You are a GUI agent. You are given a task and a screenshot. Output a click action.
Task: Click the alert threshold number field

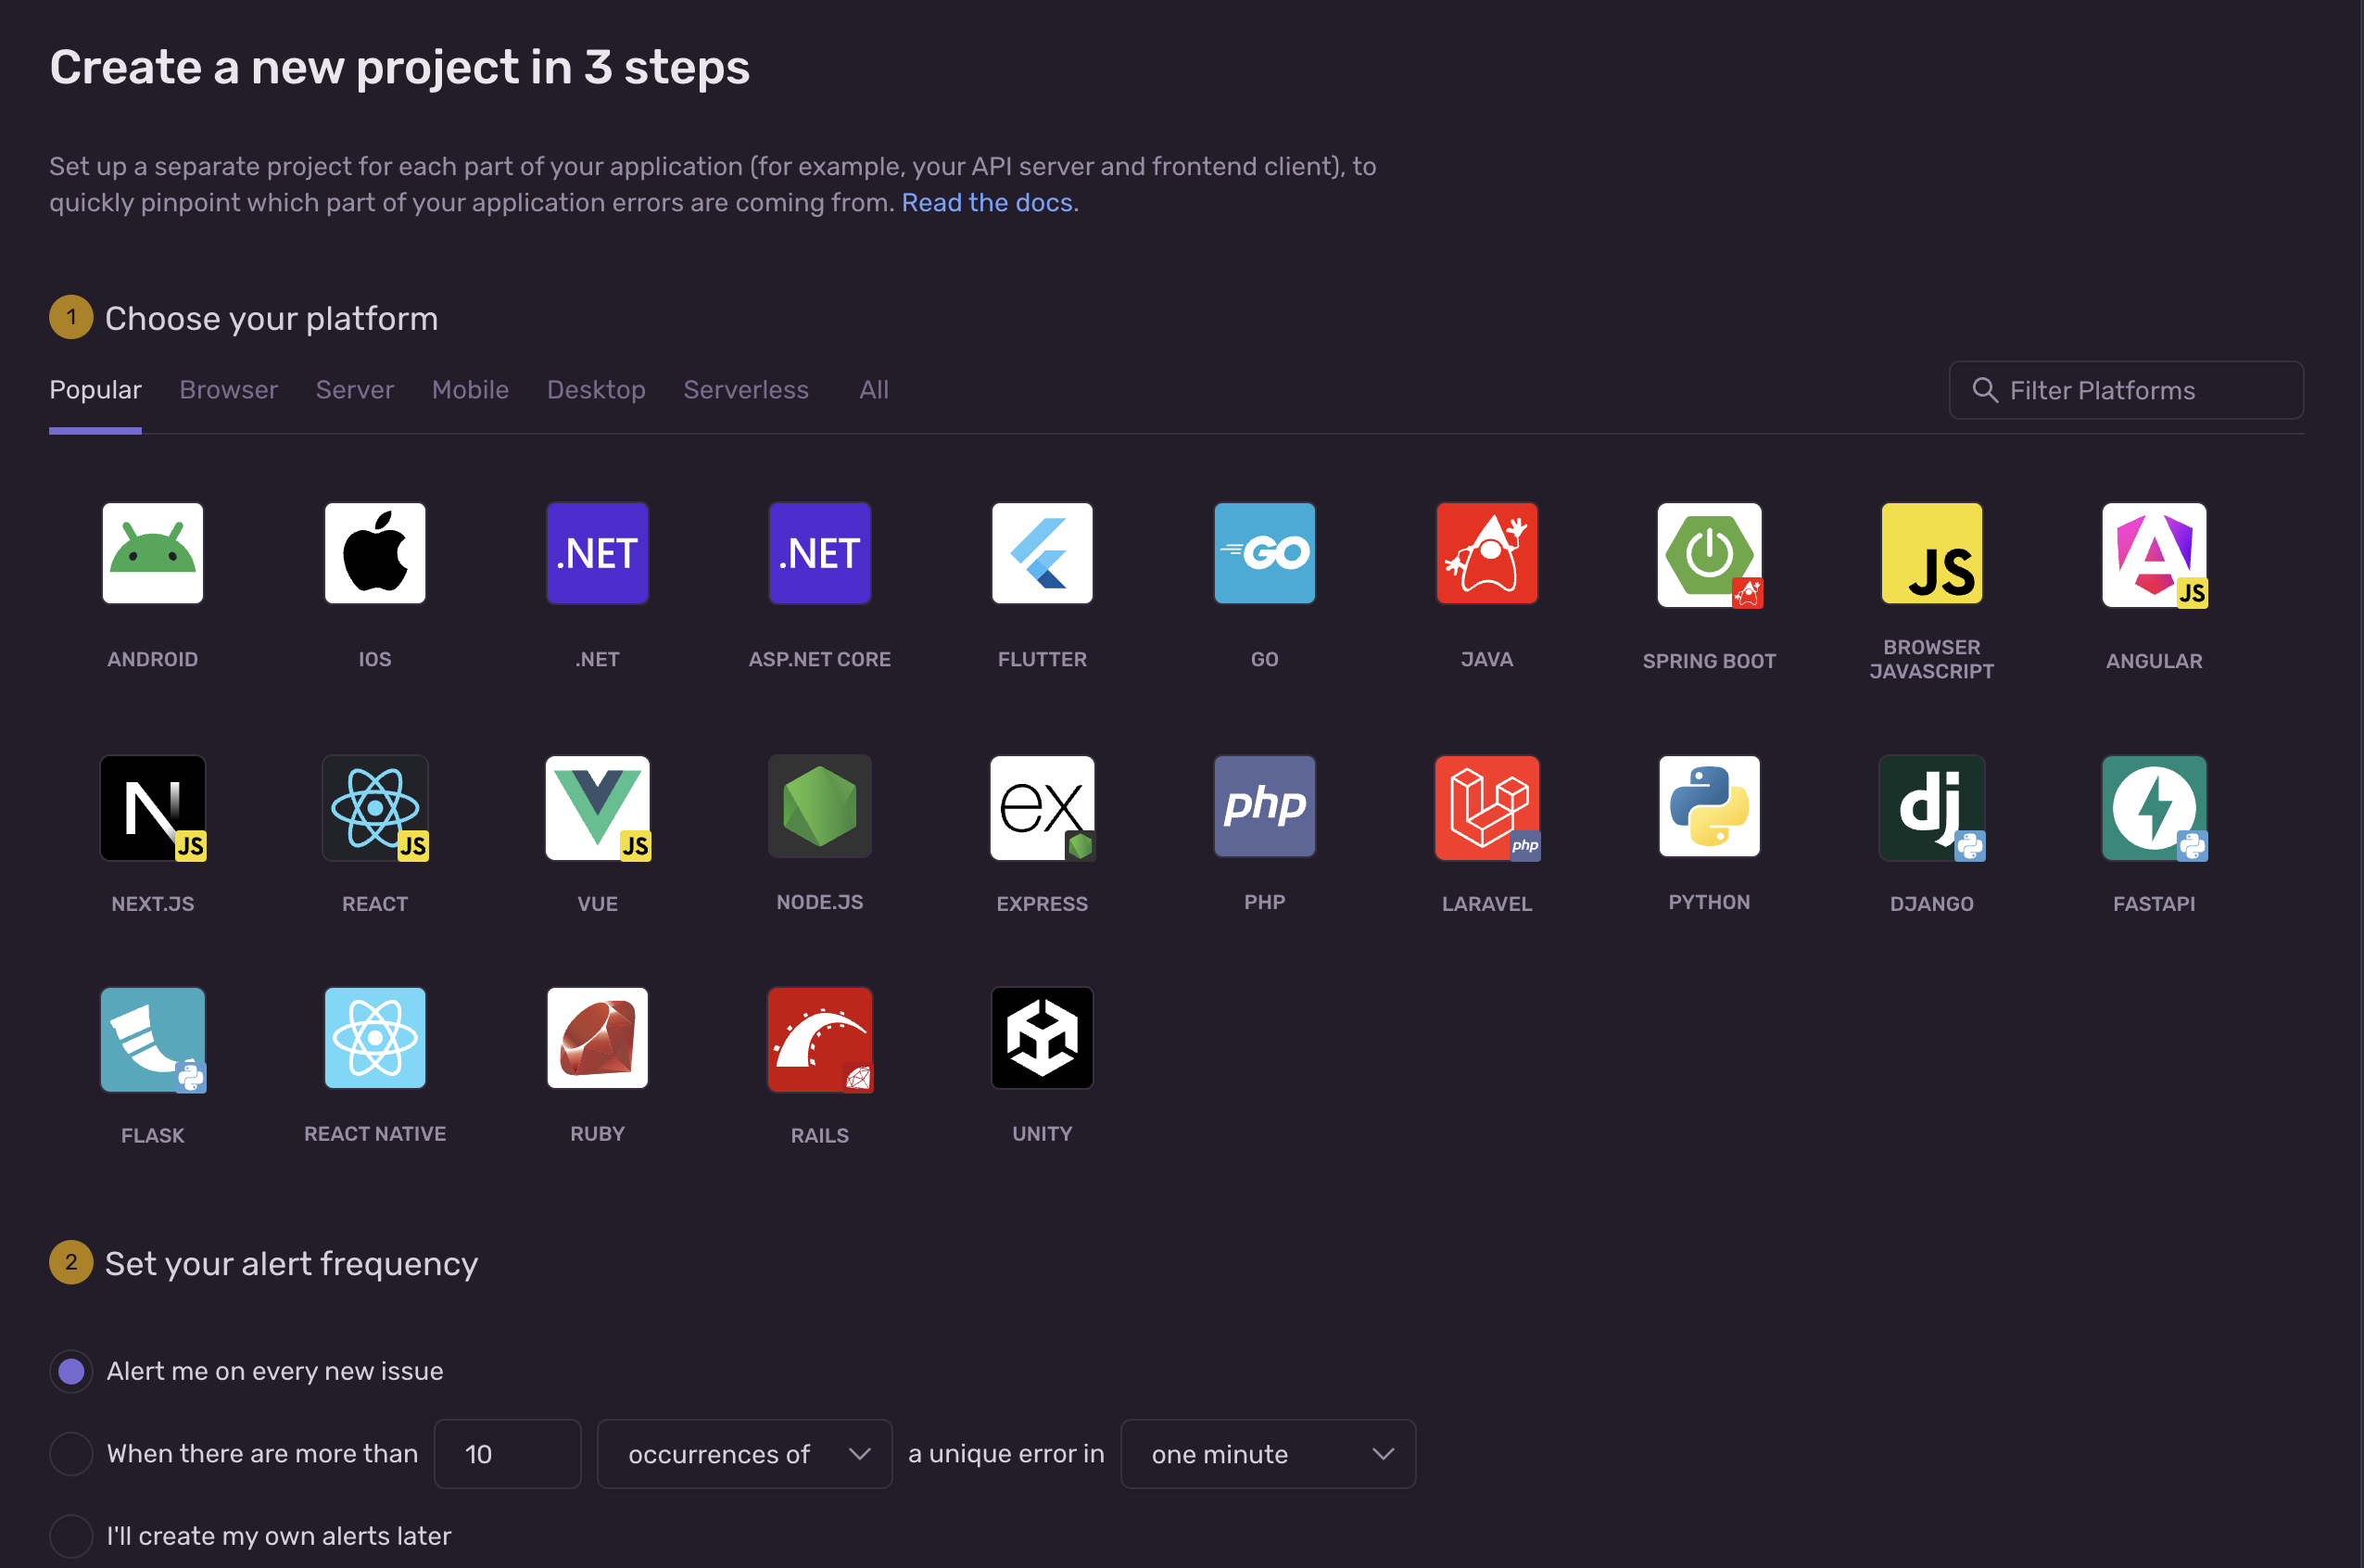[x=507, y=1454]
